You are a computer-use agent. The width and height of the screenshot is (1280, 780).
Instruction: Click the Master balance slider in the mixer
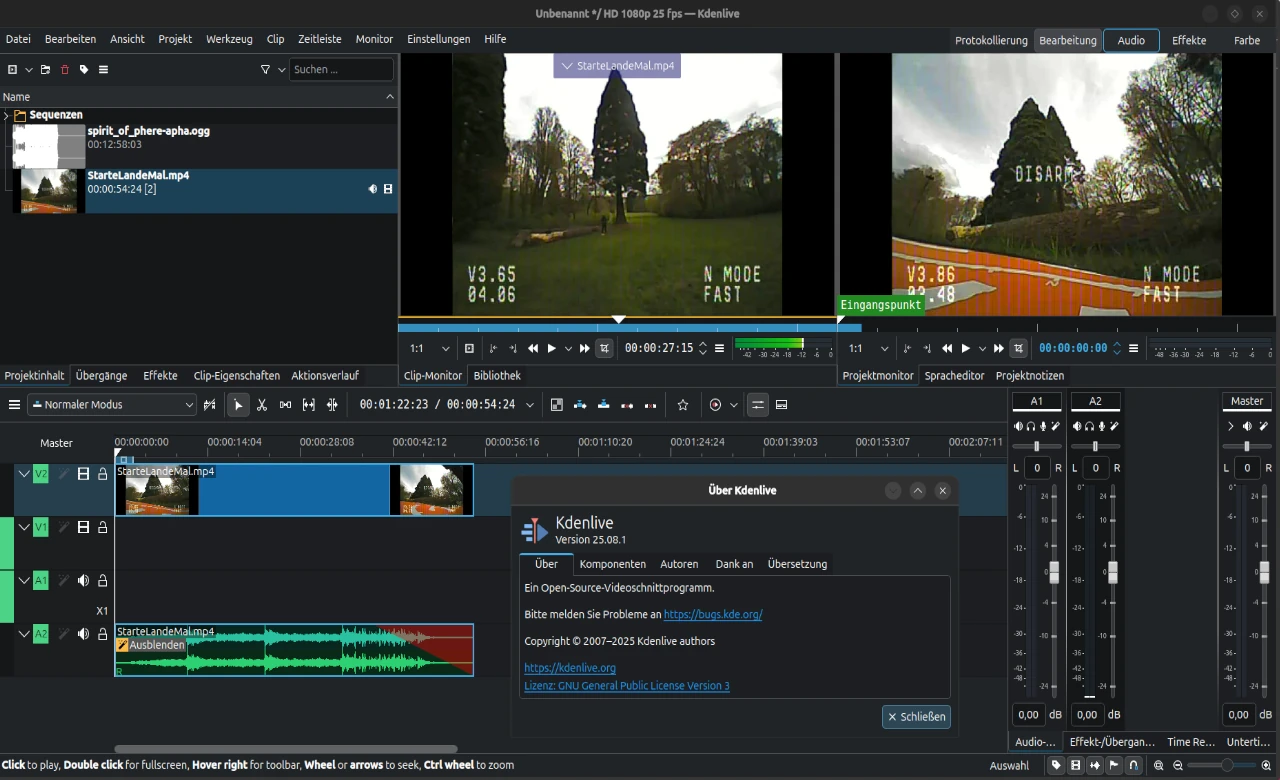pyautogui.click(x=1246, y=446)
